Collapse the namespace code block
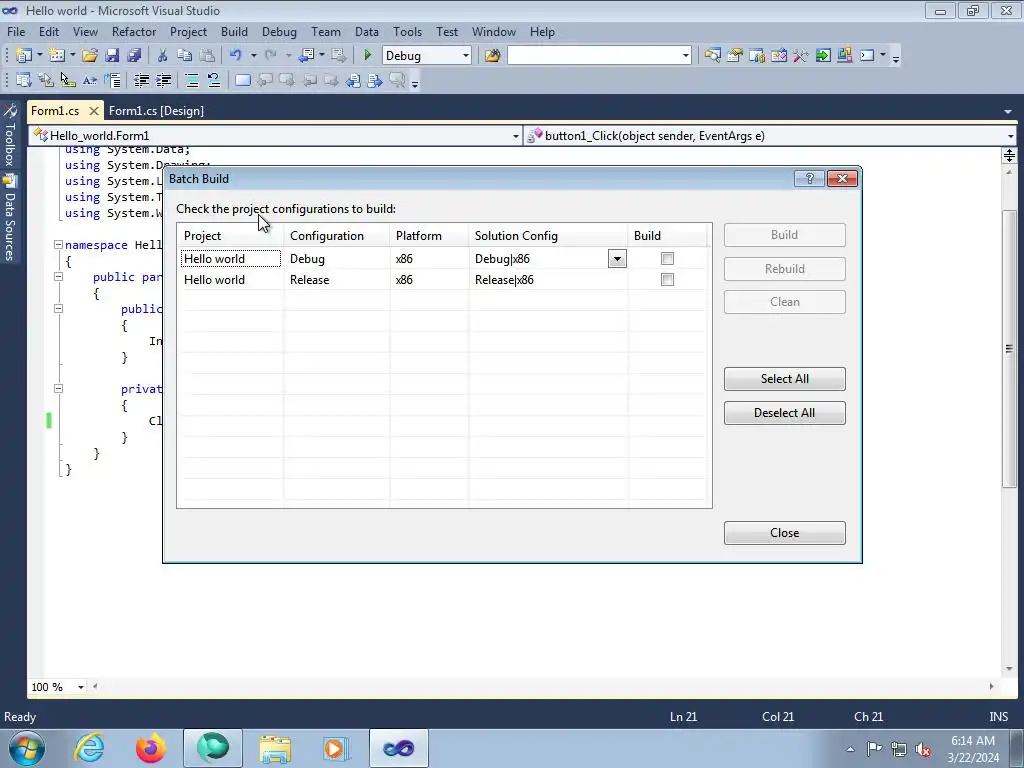Viewport: 1024px width, 768px height. [58, 245]
